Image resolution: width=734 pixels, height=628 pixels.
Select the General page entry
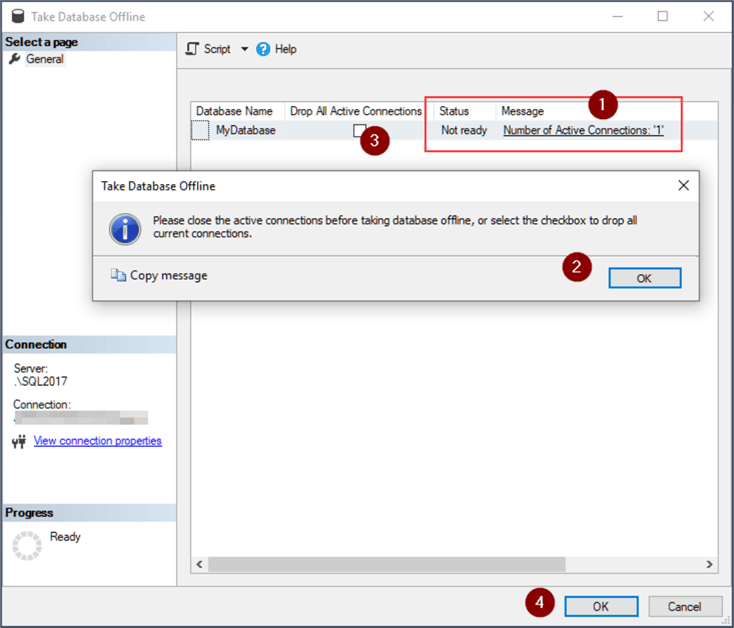click(x=44, y=59)
